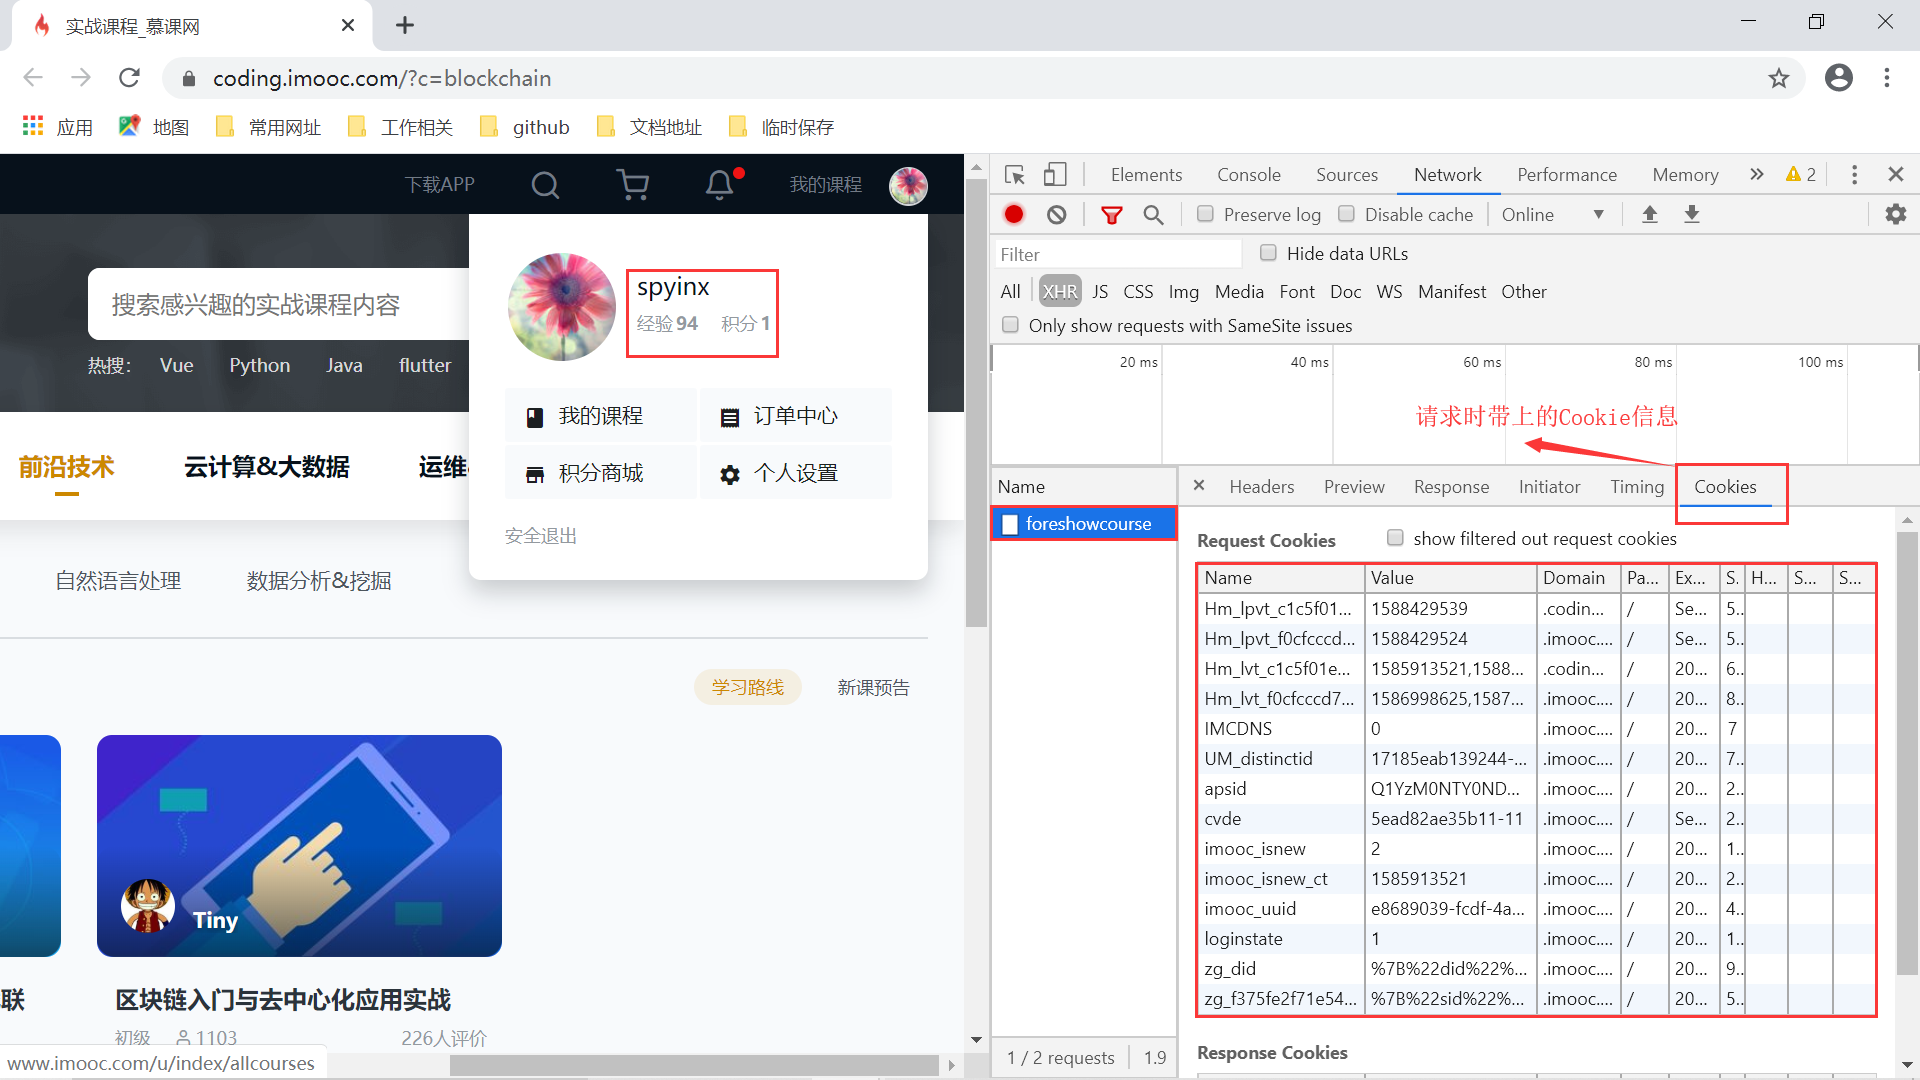Enable Preserve log checkbox

(1205, 214)
